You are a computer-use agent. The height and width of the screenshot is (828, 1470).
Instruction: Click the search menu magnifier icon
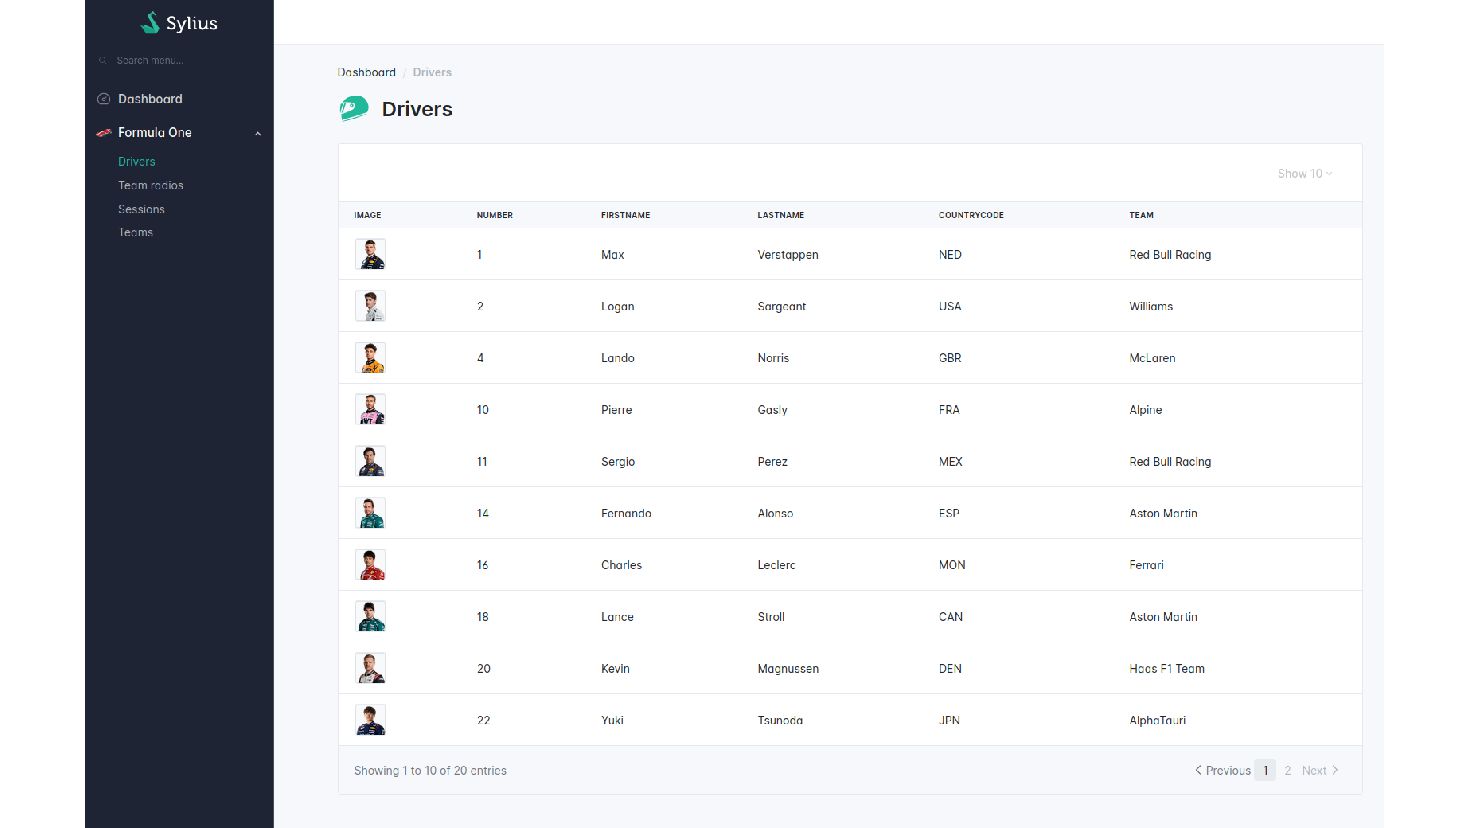[x=102, y=61]
